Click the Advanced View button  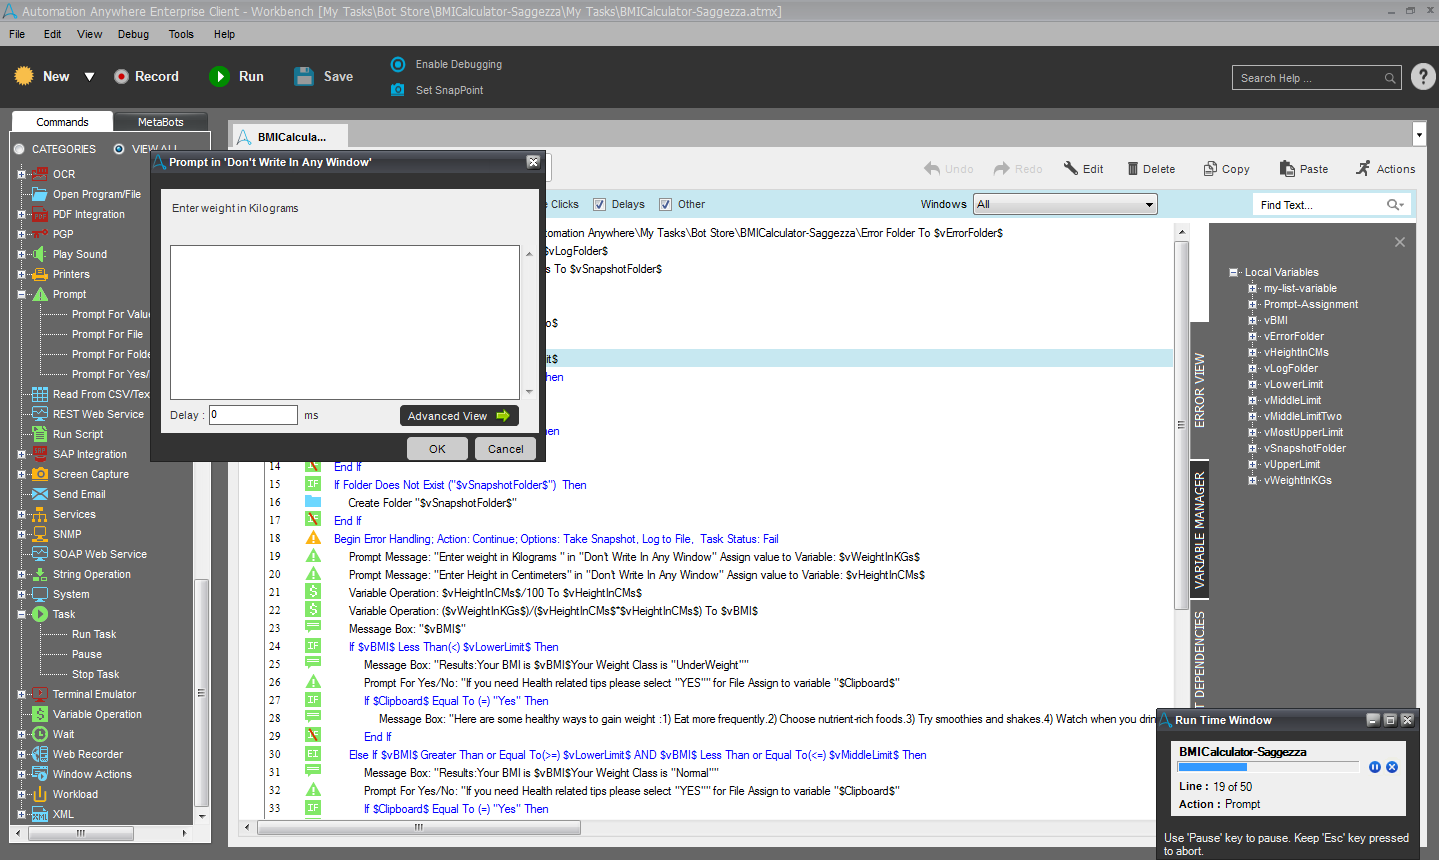tap(459, 416)
